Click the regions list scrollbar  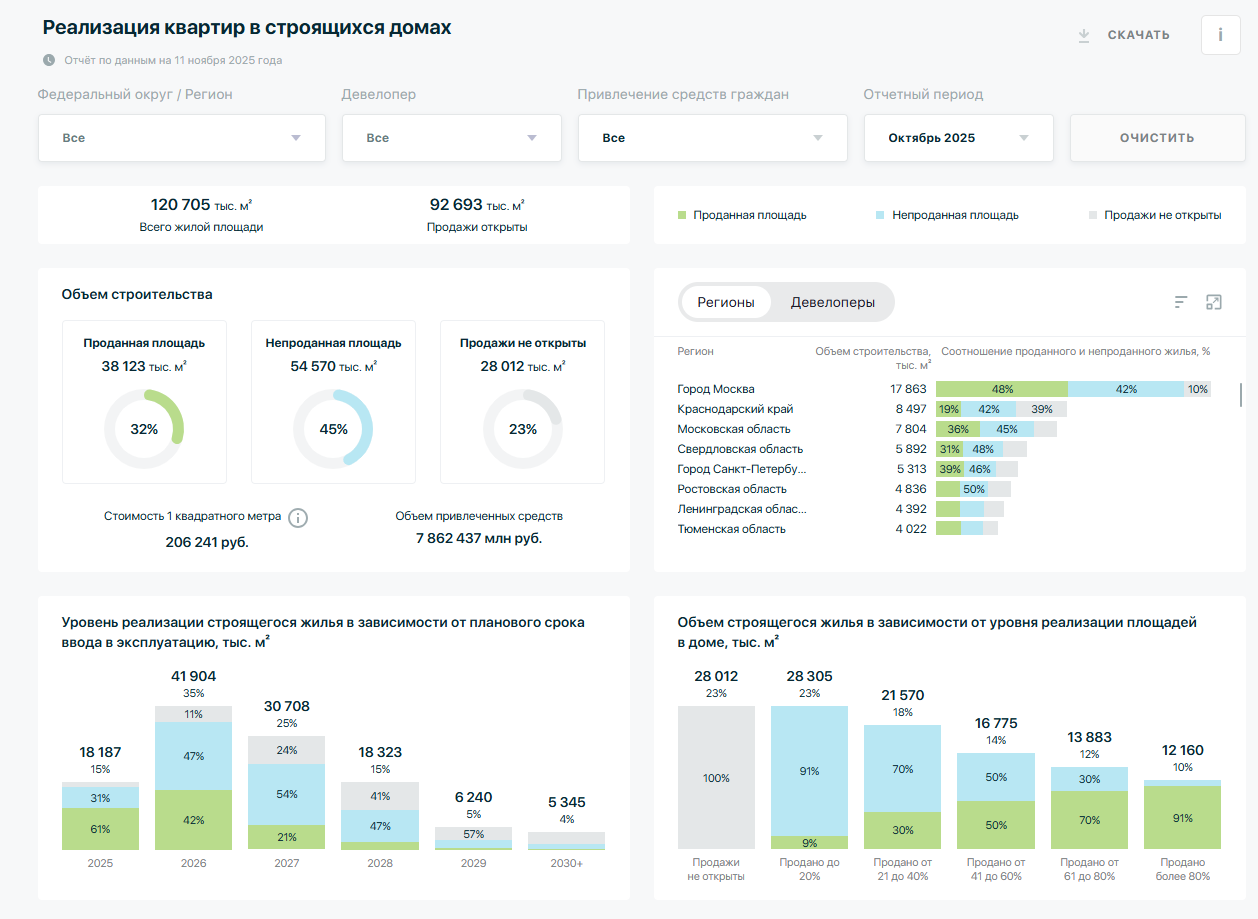(x=1241, y=395)
